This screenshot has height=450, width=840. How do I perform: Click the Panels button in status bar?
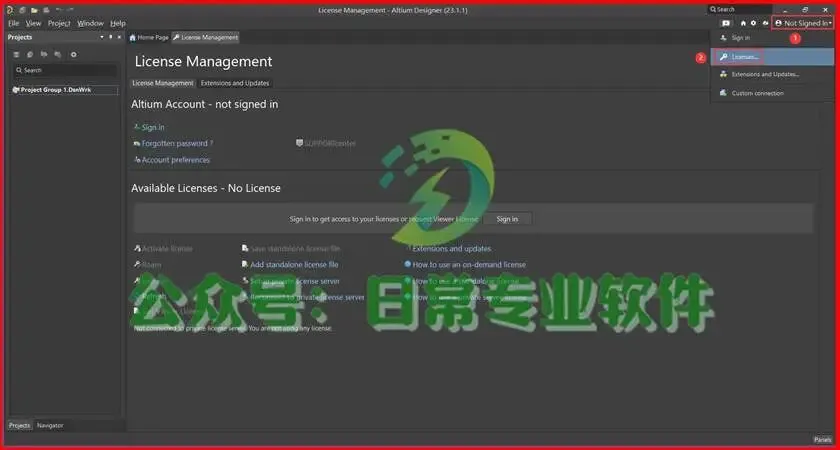point(822,439)
